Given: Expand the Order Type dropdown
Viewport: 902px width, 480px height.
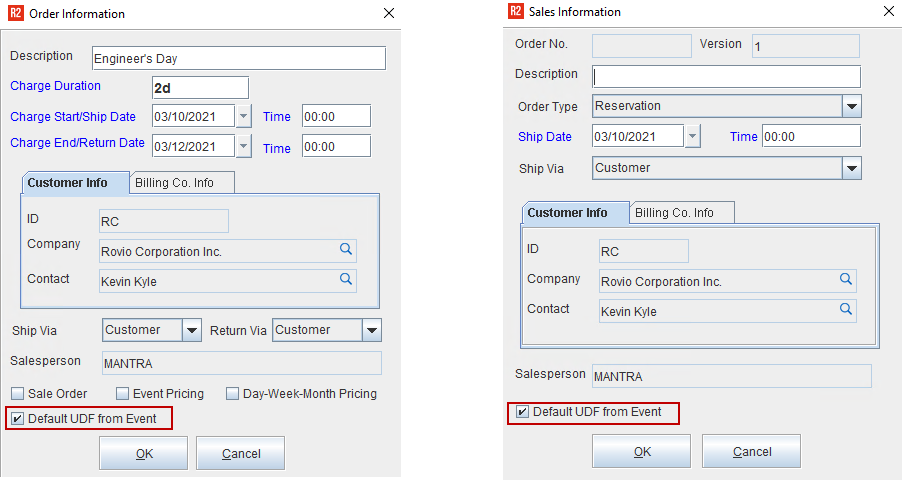Looking at the screenshot, I should [x=851, y=106].
